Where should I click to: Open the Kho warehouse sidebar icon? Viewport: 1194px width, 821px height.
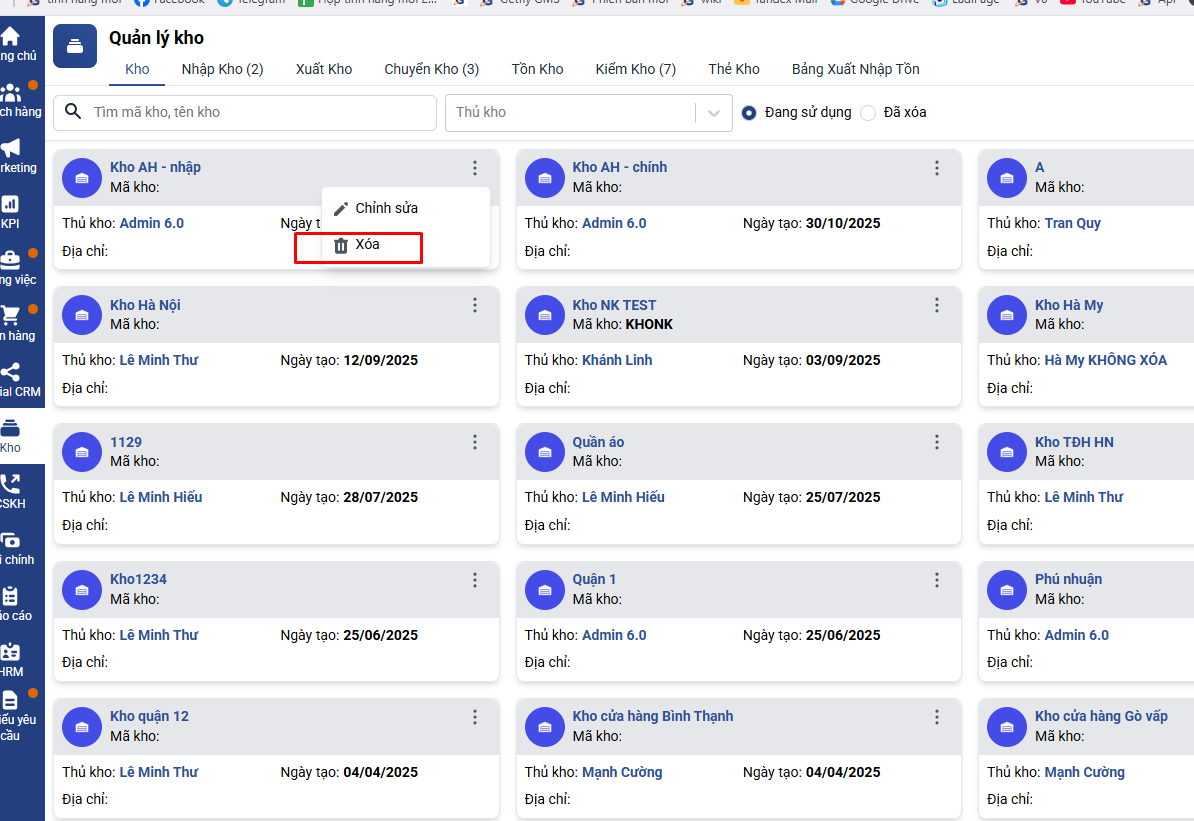pyautogui.click(x=10, y=428)
